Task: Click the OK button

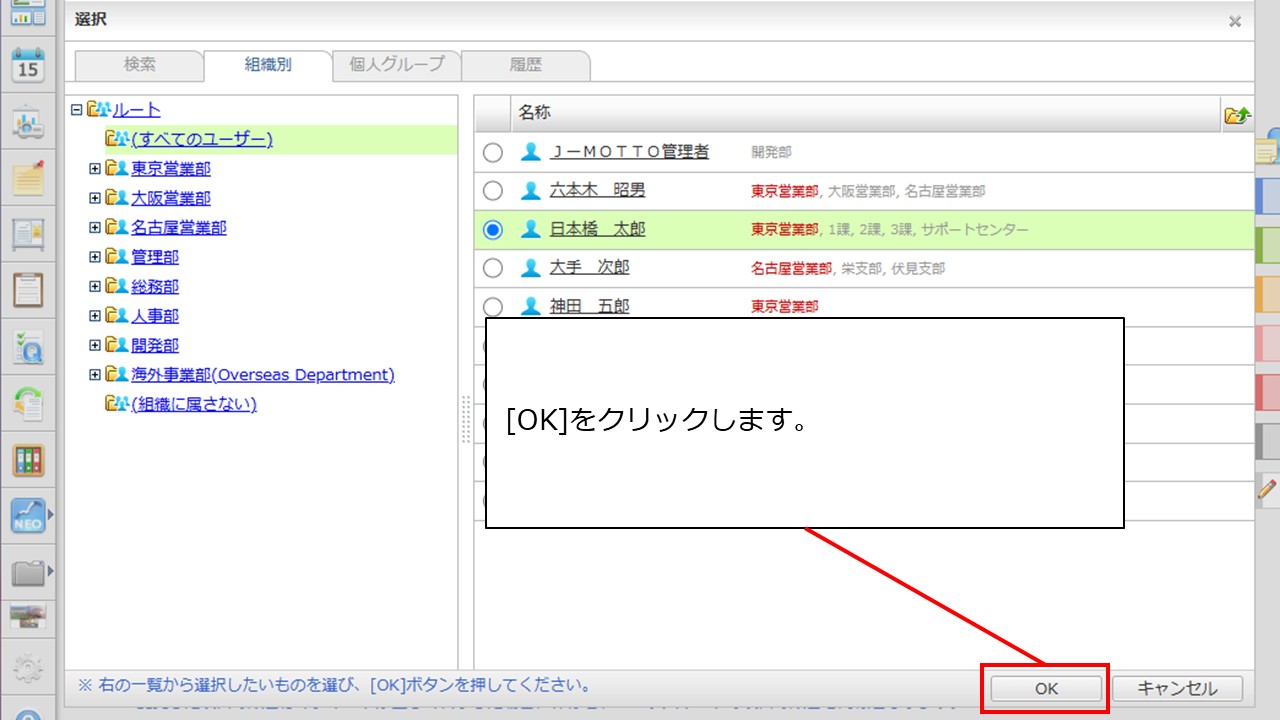Action: pos(1046,689)
